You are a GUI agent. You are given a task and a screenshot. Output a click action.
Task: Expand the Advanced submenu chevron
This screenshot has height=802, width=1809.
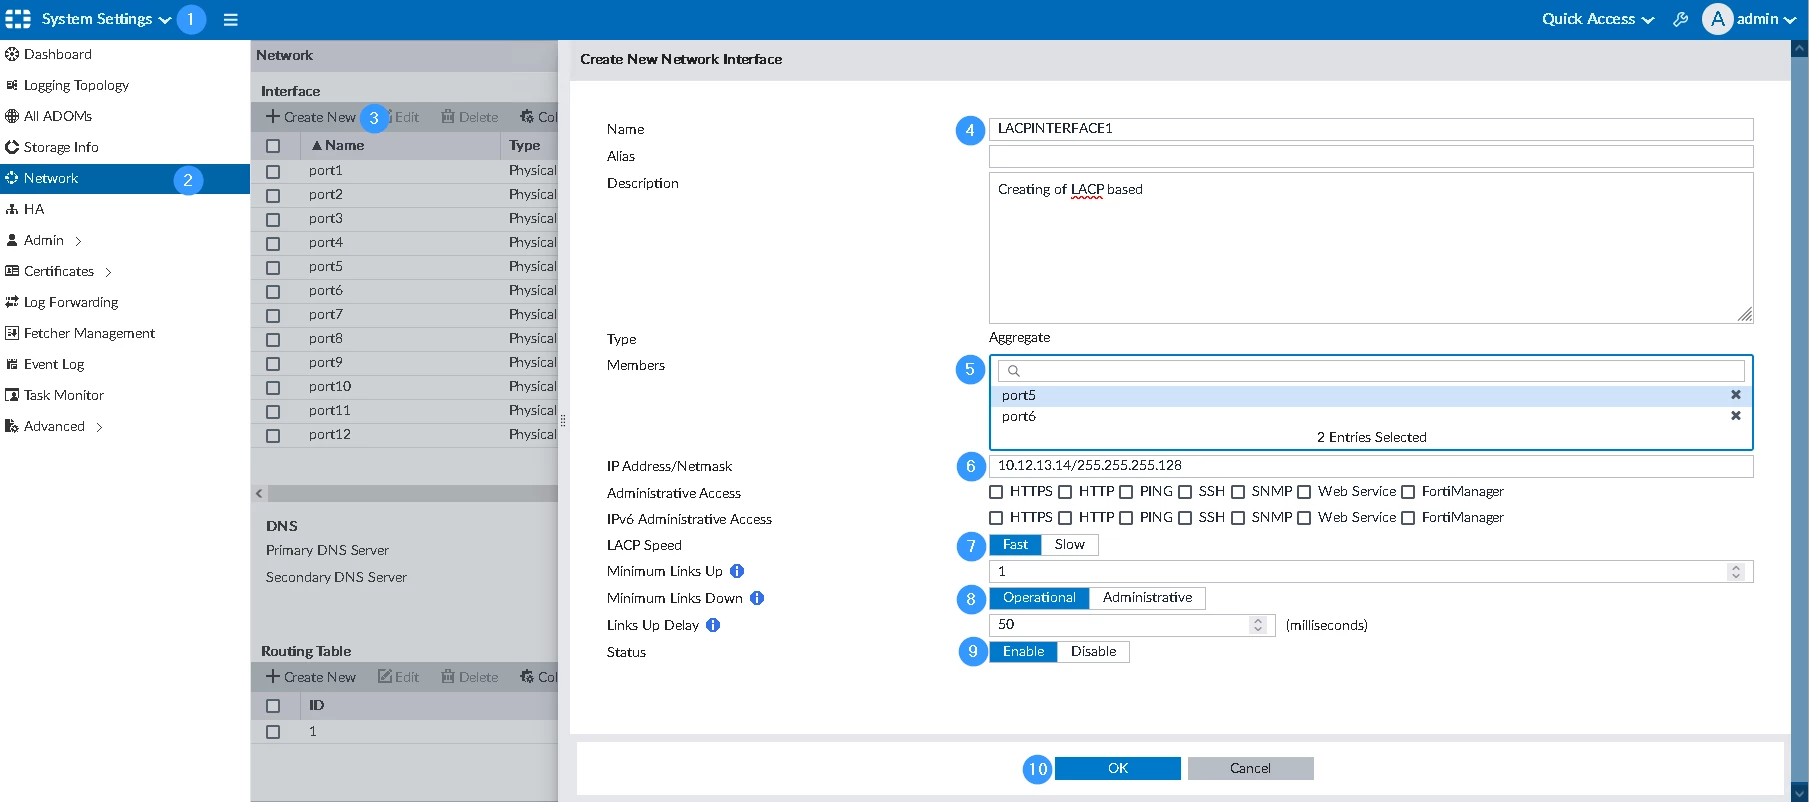click(99, 427)
